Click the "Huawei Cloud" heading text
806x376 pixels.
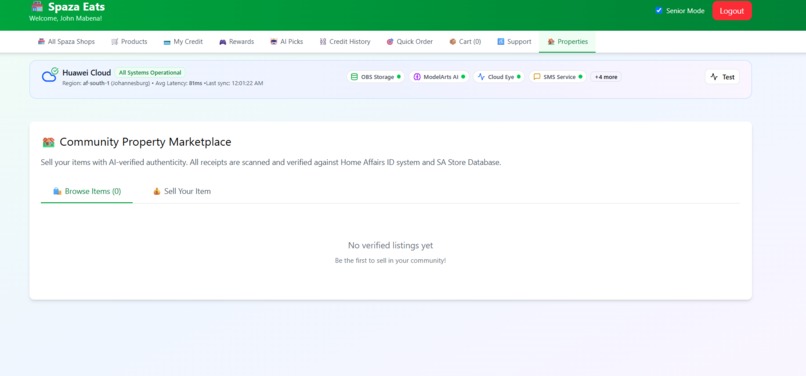click(86, 73)
